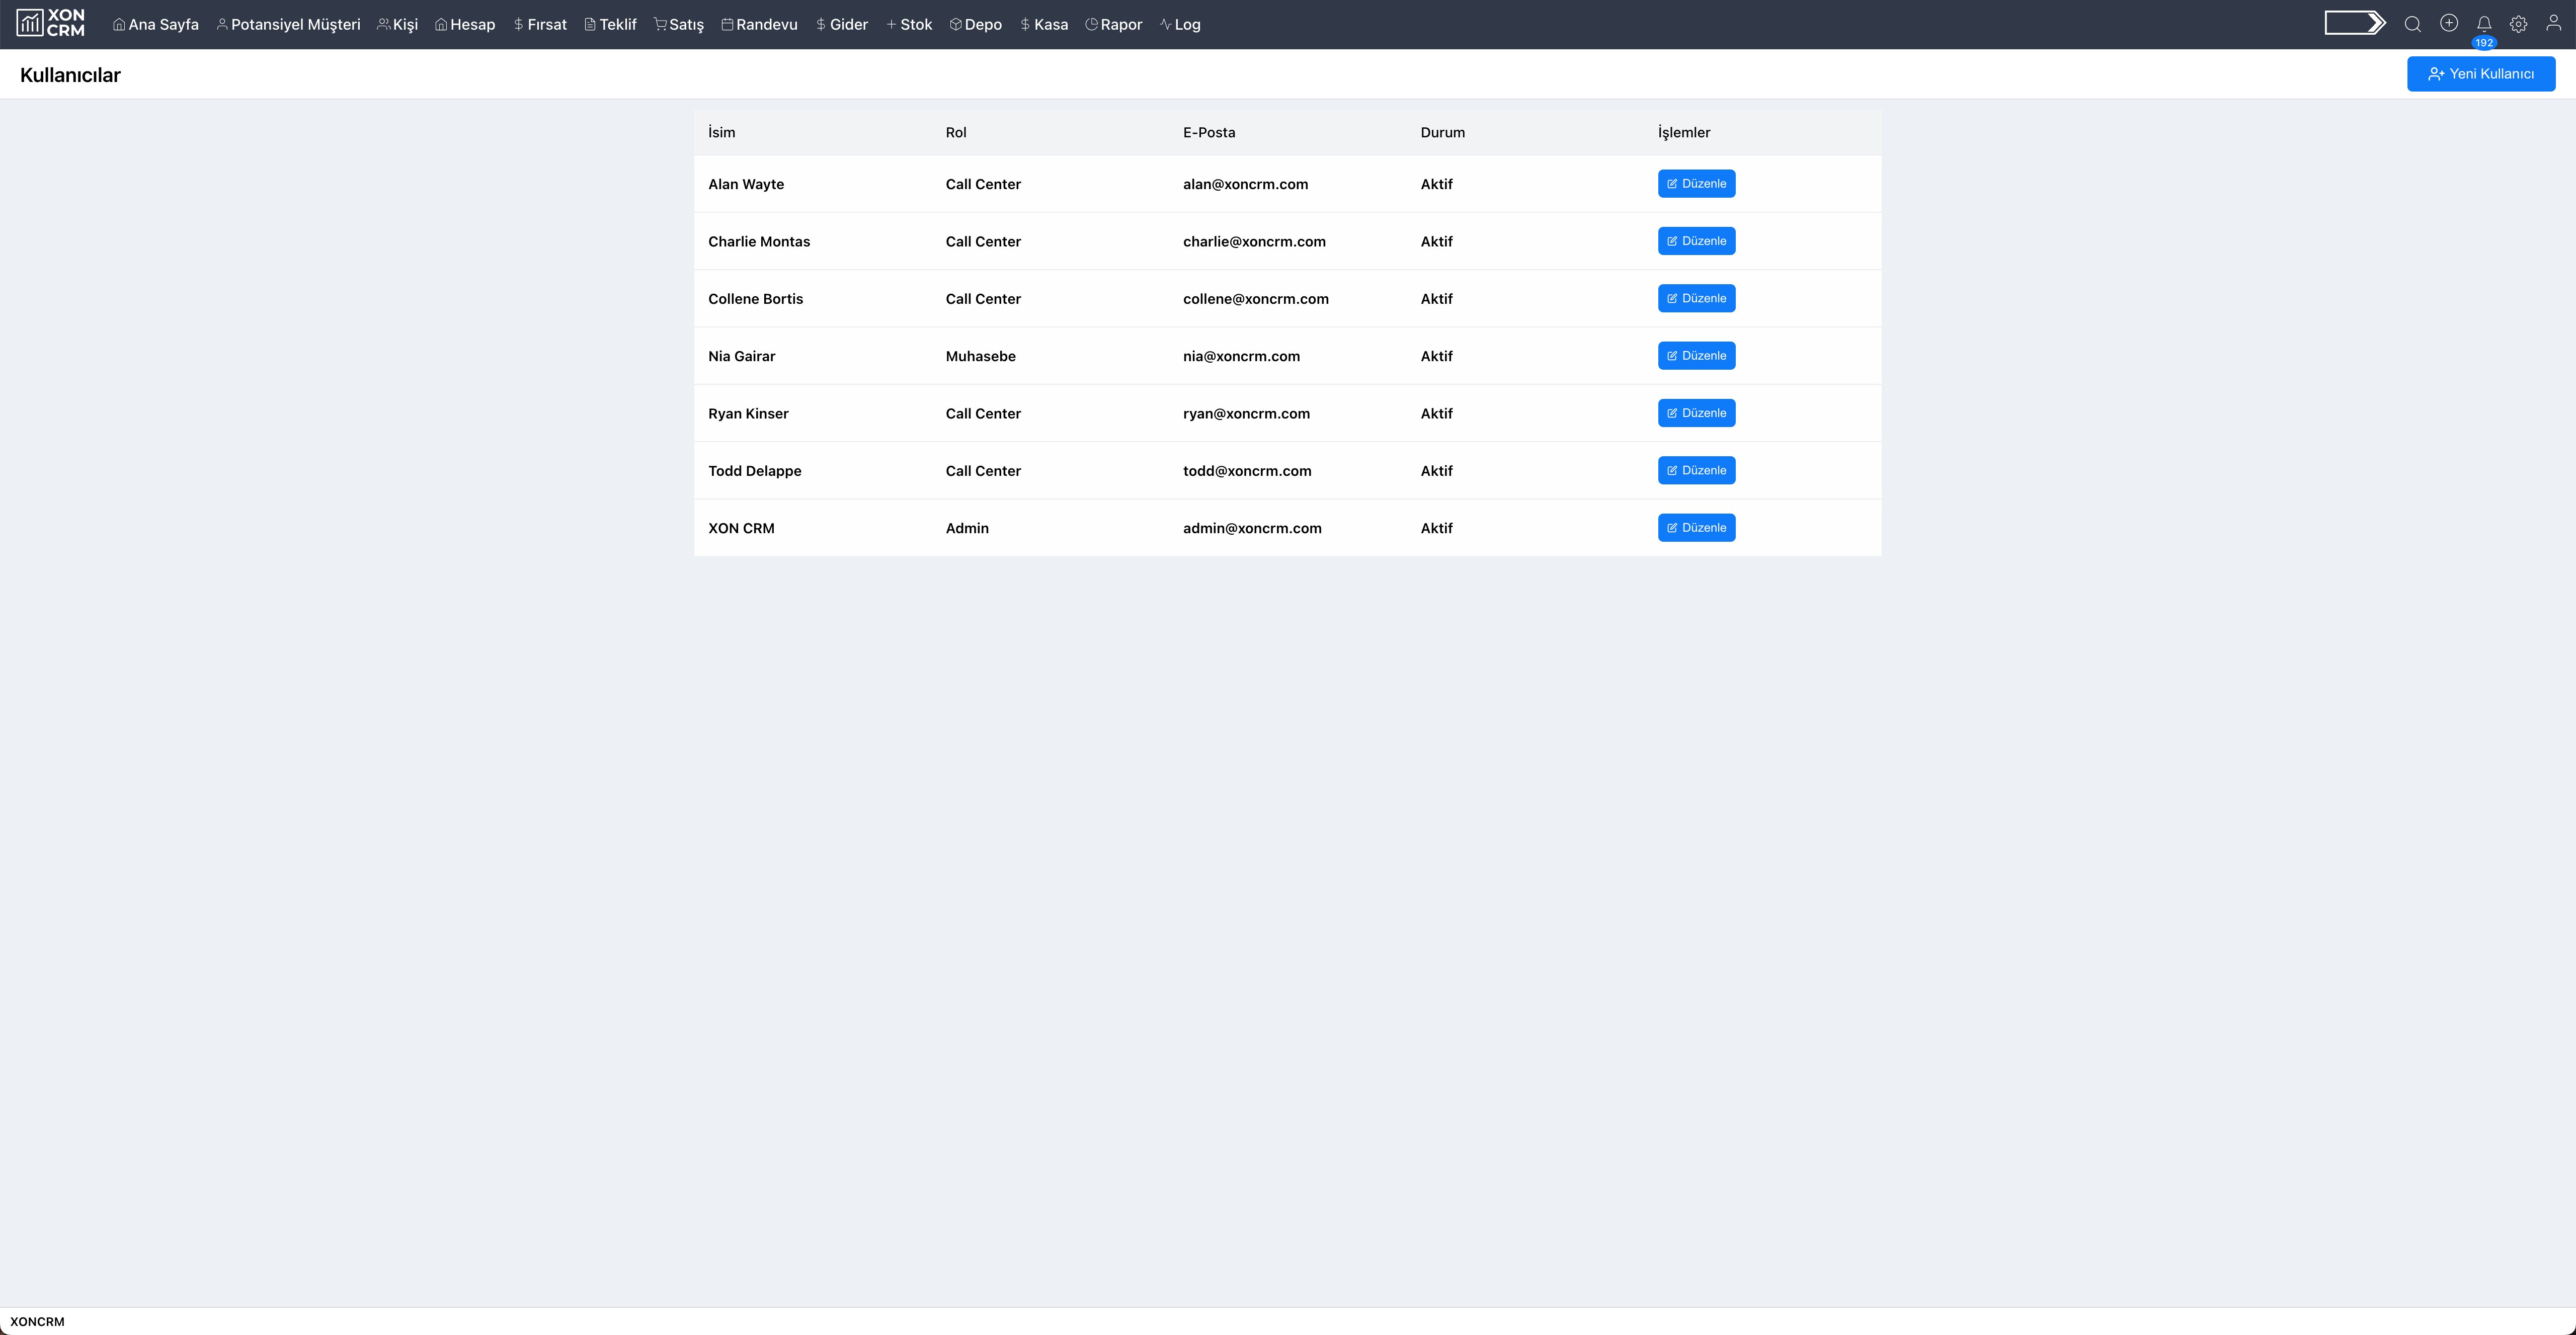Open the Gider section
2576x1335 pixels.
coord(842,24)
